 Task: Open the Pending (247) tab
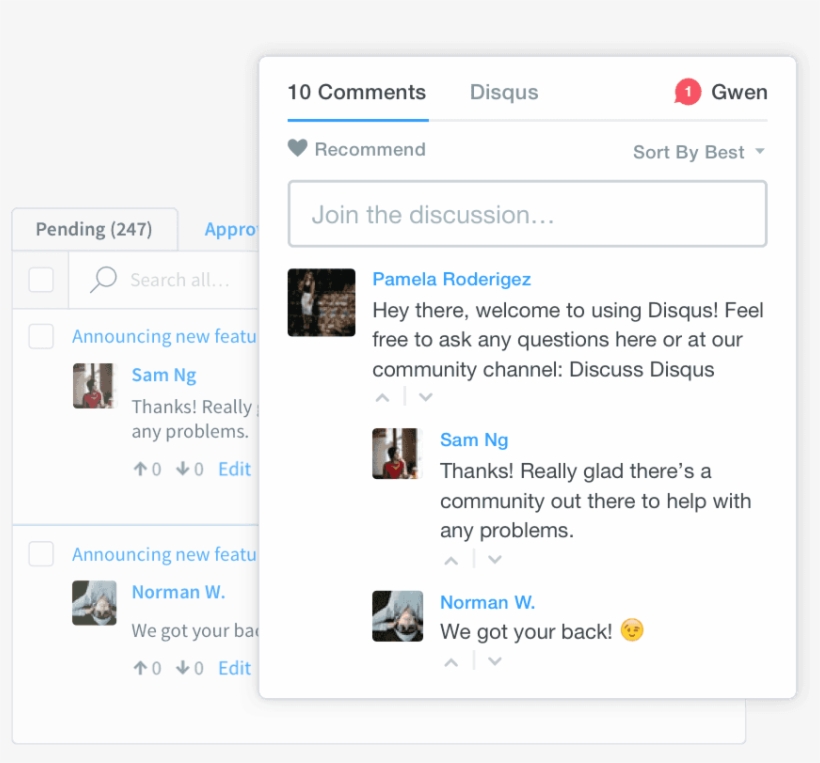tap(94, 229)
